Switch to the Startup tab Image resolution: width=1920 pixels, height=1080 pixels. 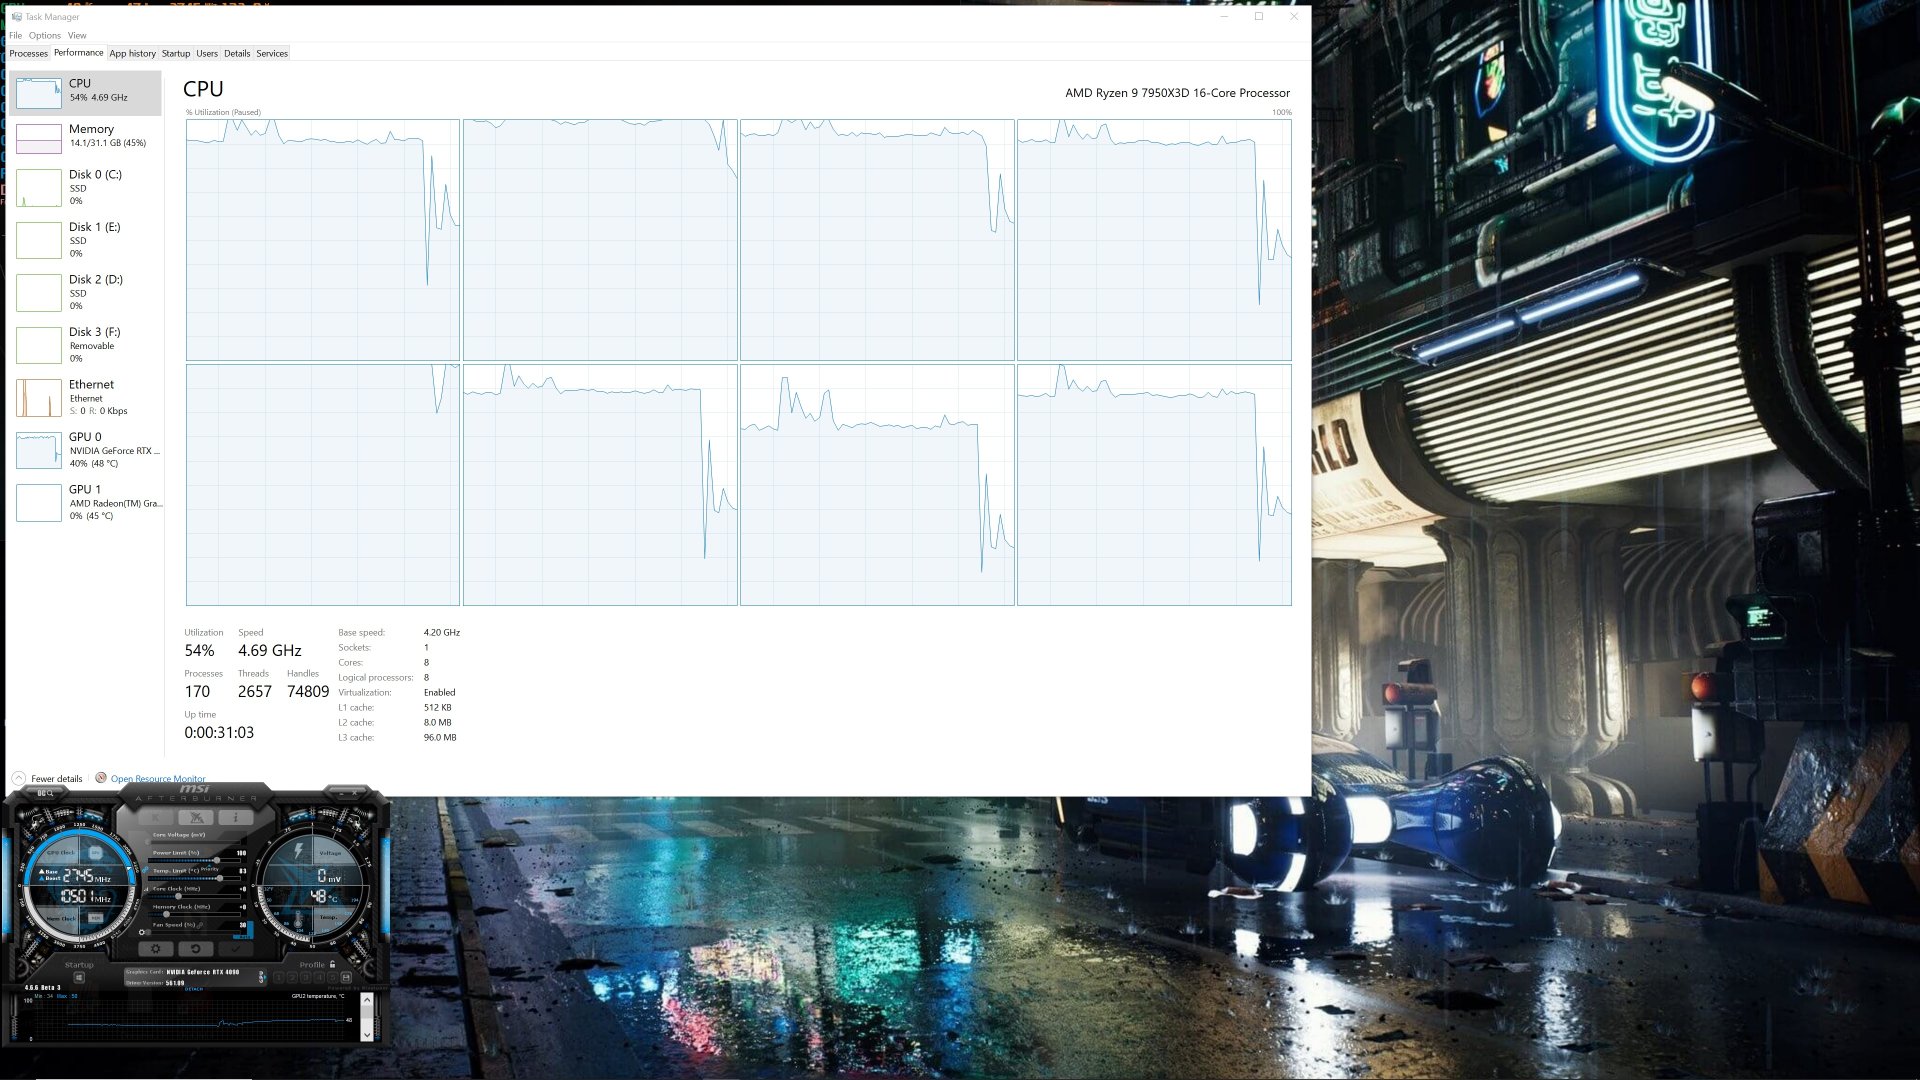175,54
